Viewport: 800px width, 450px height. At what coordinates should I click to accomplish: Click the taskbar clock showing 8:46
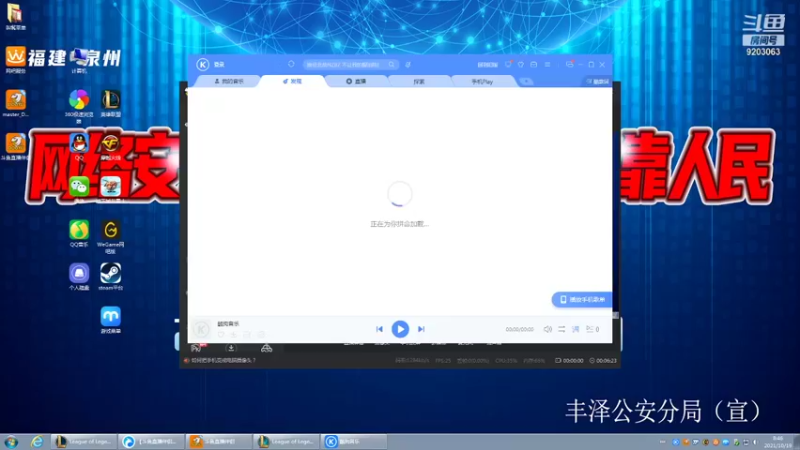(778, 442)
